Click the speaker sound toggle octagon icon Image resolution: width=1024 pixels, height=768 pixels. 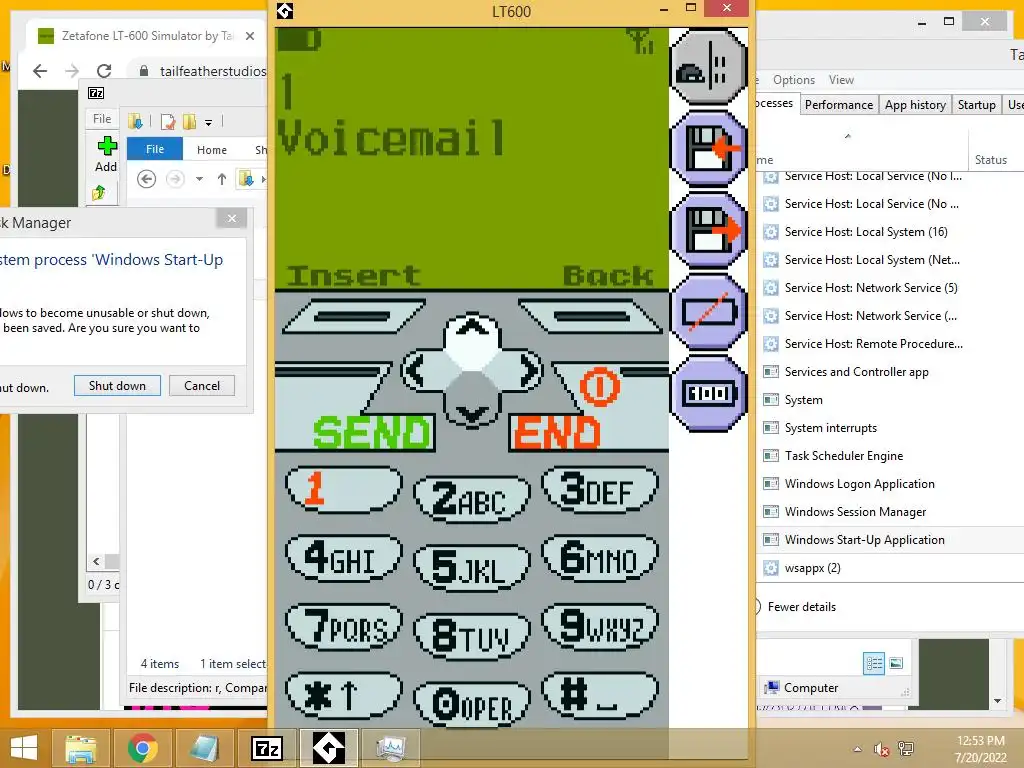click(x=709, y=67)
